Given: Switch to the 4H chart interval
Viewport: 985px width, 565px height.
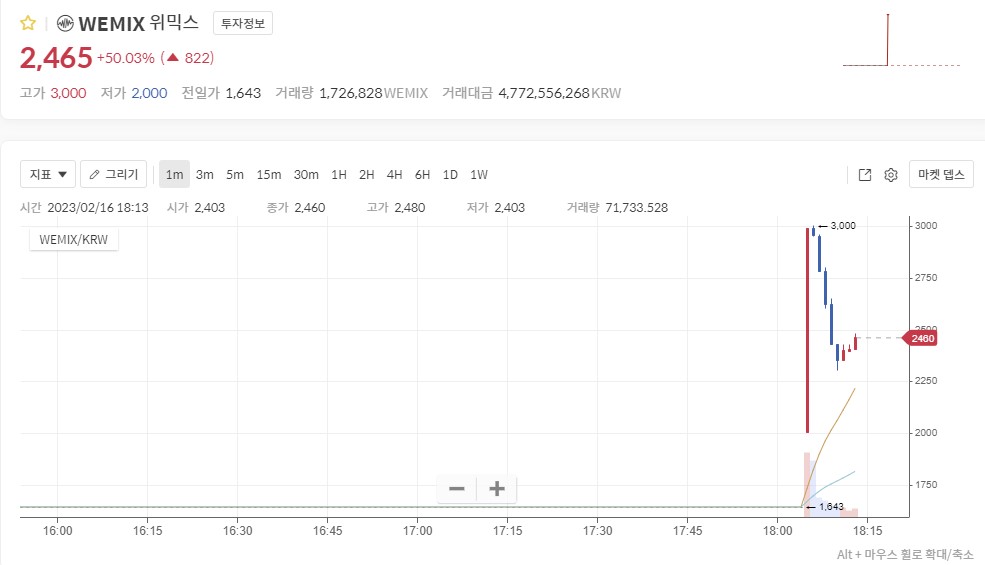Looking at the screenshot, I should coord(395,175).
